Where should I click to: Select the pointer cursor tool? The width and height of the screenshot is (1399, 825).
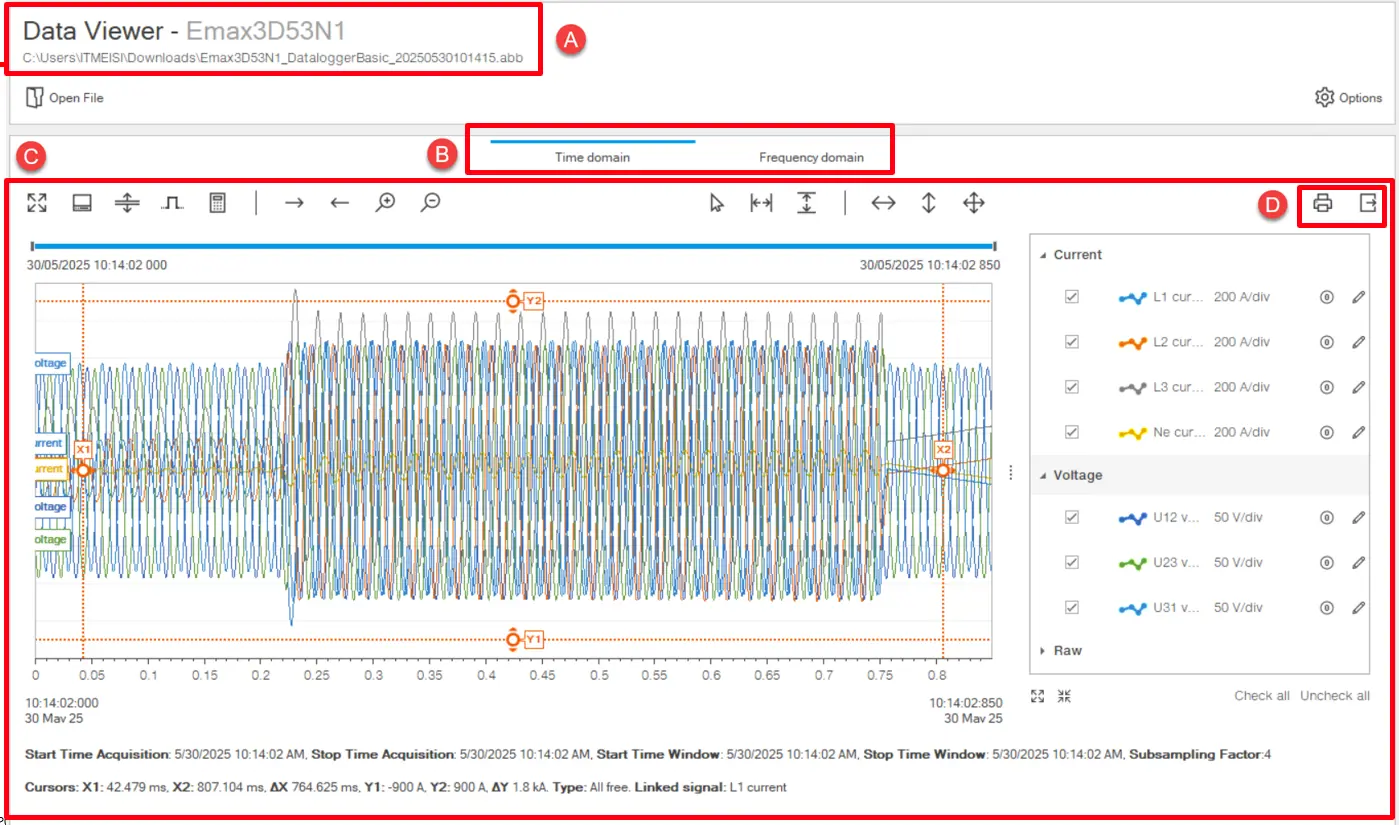[715, 202]
